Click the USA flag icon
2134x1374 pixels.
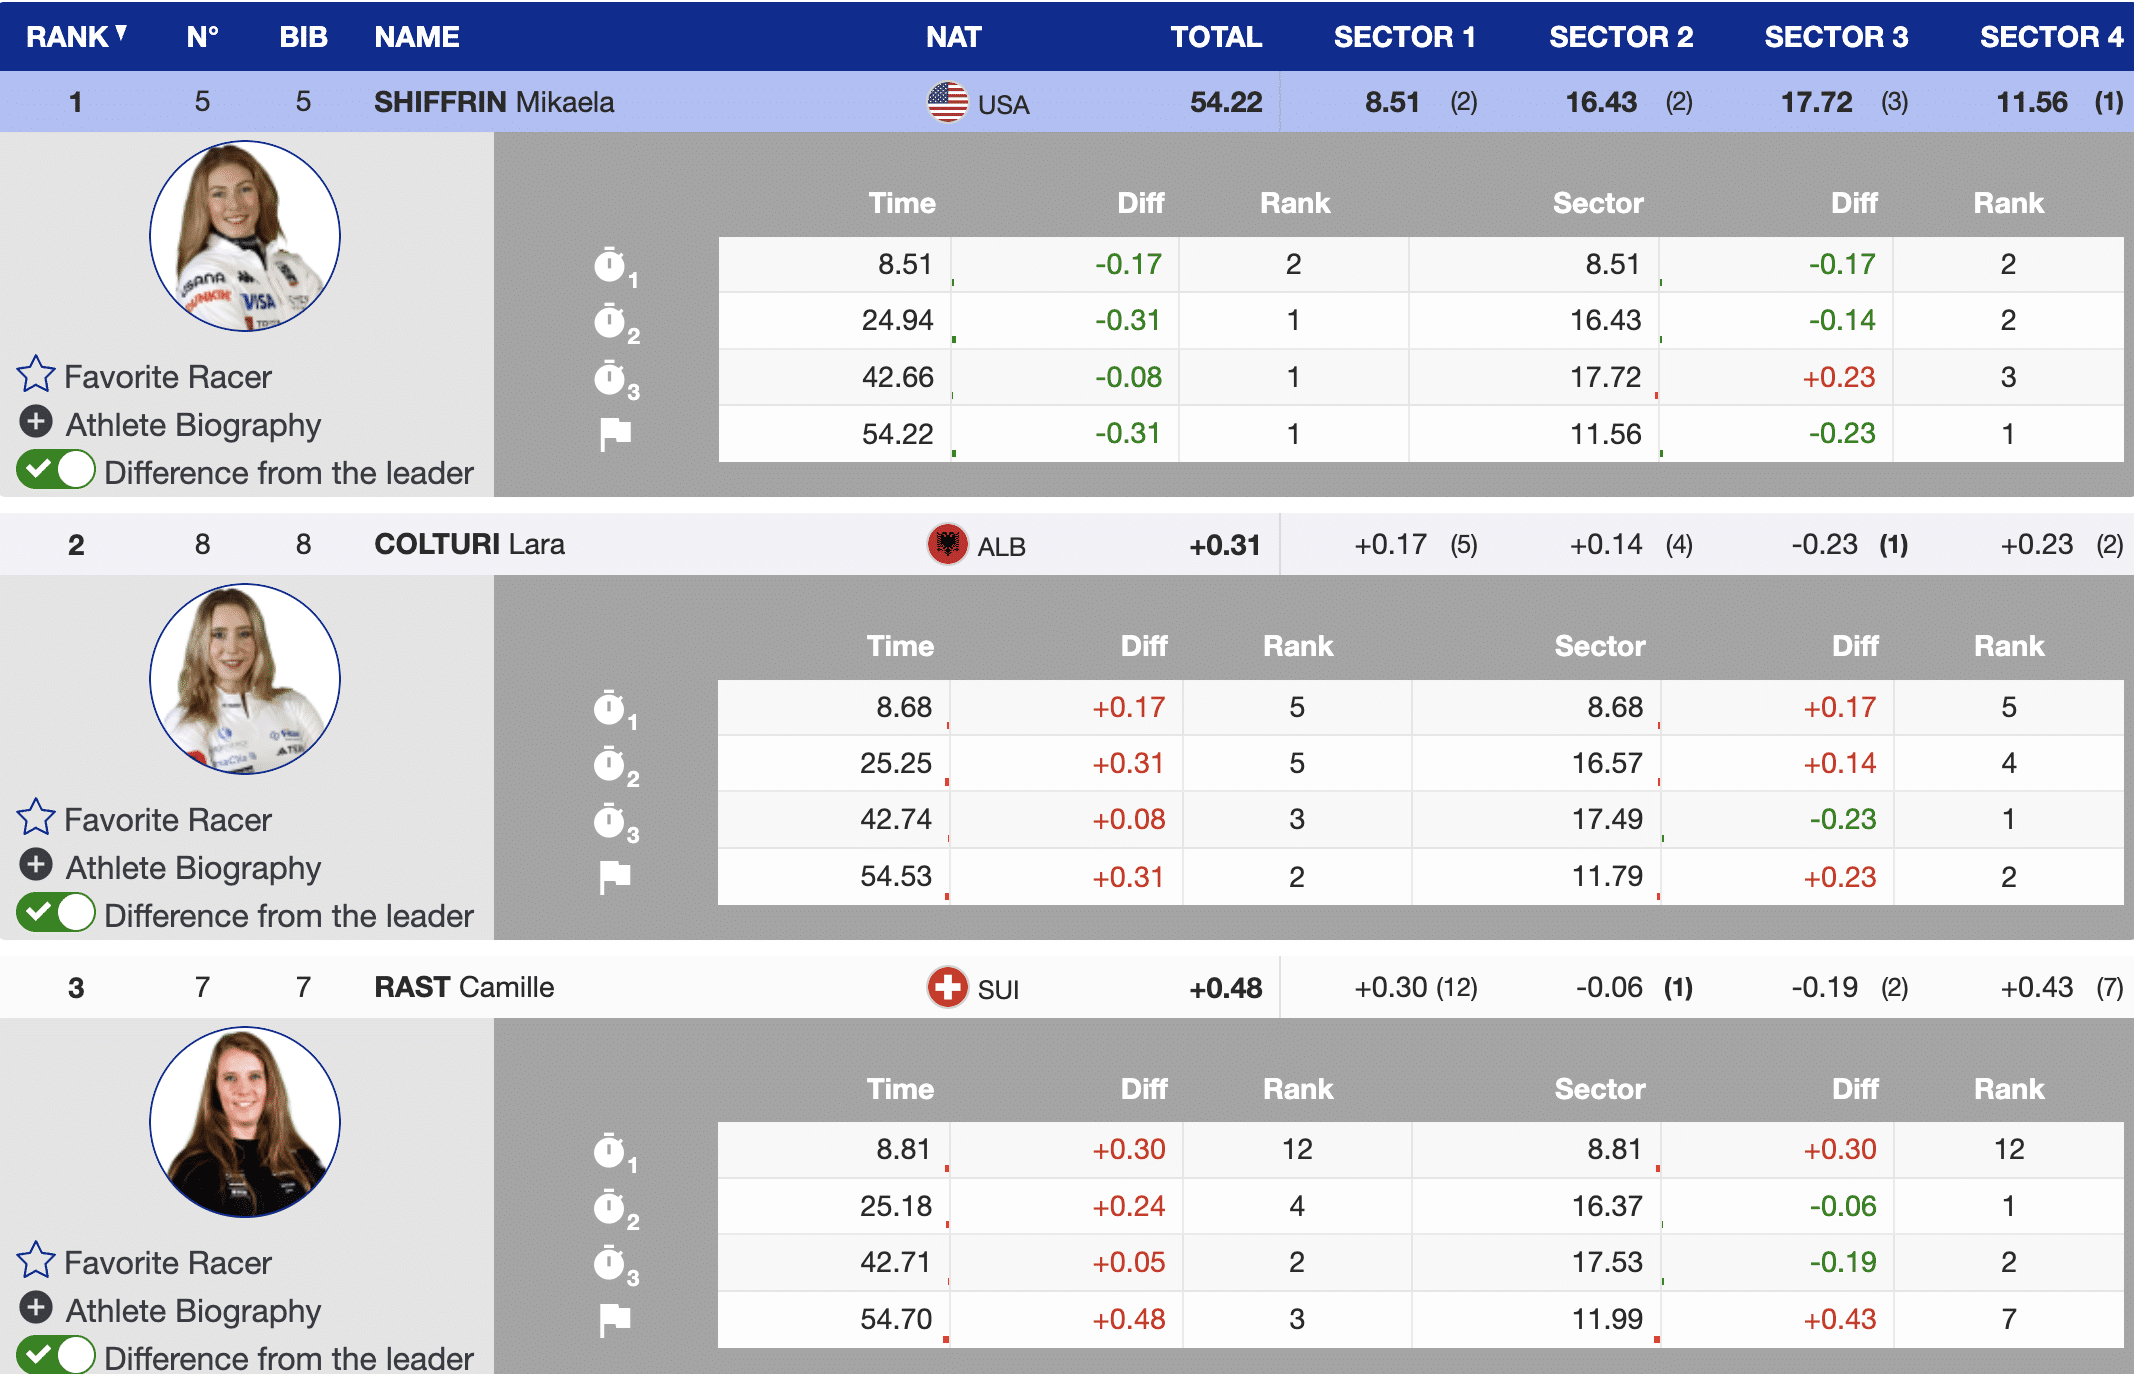947,102
